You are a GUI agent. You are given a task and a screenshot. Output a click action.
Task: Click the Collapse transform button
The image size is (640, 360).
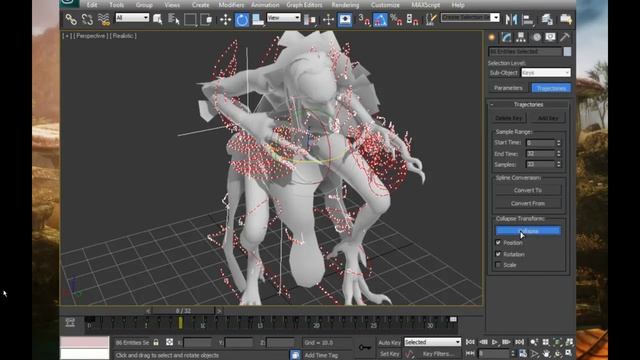pyautogui.click(x=528, y=231)
